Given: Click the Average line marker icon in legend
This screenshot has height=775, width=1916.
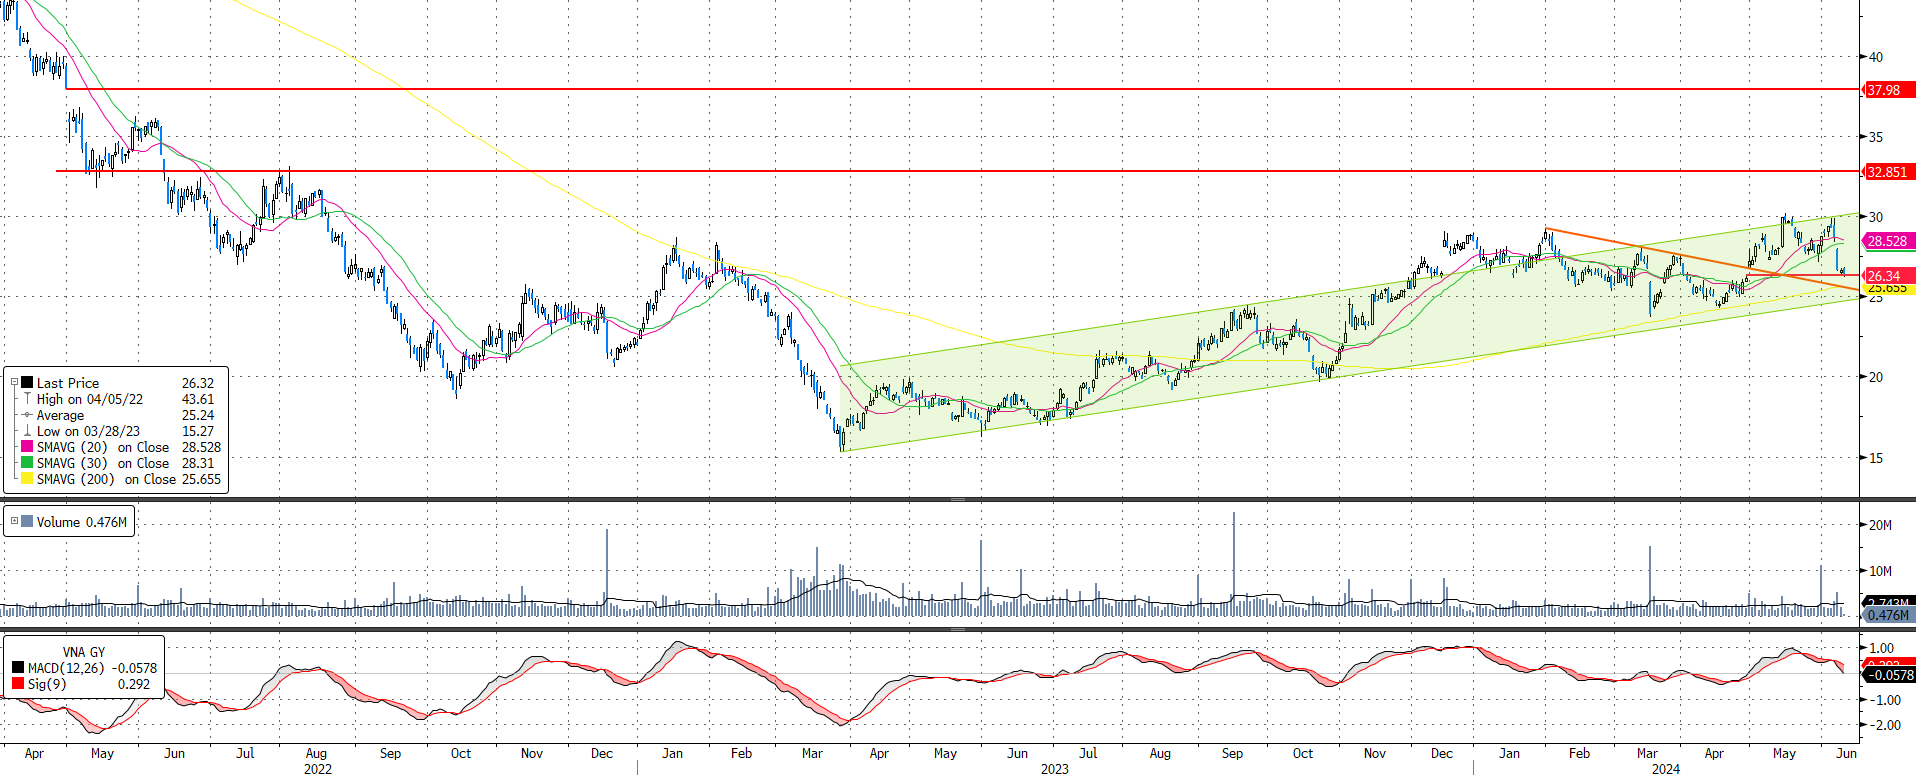Looking at the screenshot, I should (x=27, y=415).
